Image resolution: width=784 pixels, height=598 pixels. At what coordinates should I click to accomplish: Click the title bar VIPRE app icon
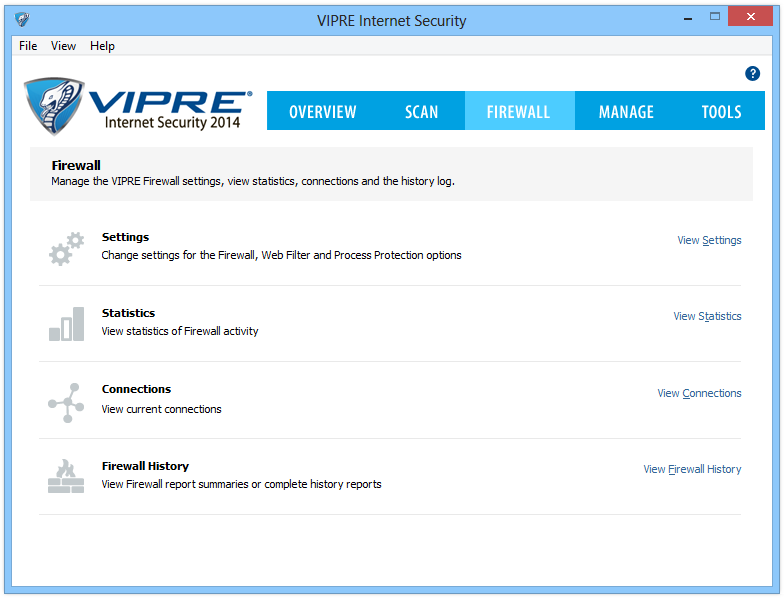pyautogui.click(x=22, y=20)
